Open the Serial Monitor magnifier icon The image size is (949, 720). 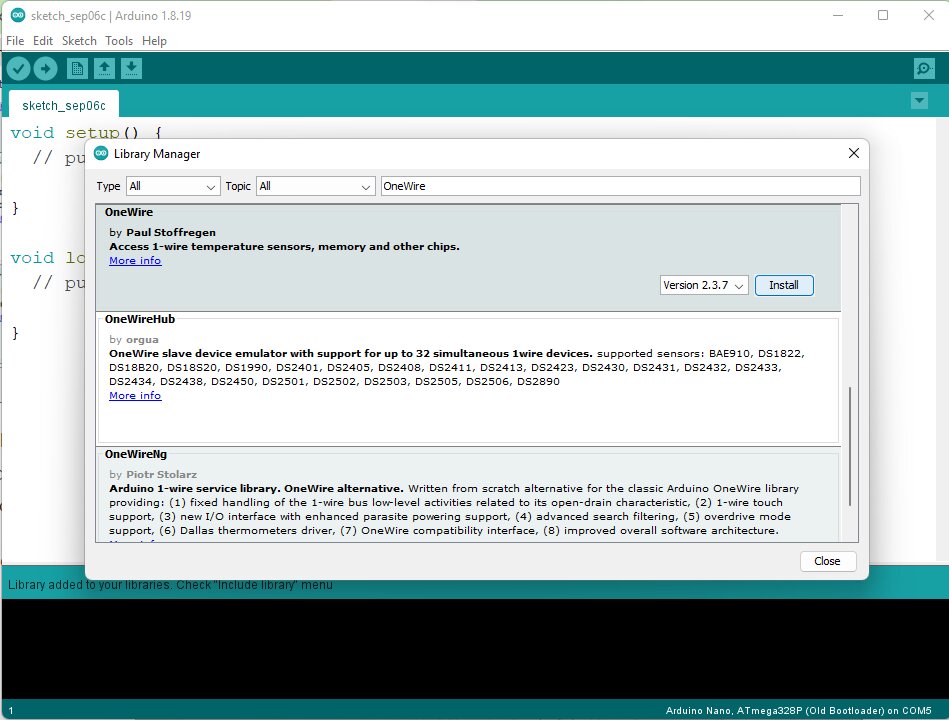coord(924,68)
